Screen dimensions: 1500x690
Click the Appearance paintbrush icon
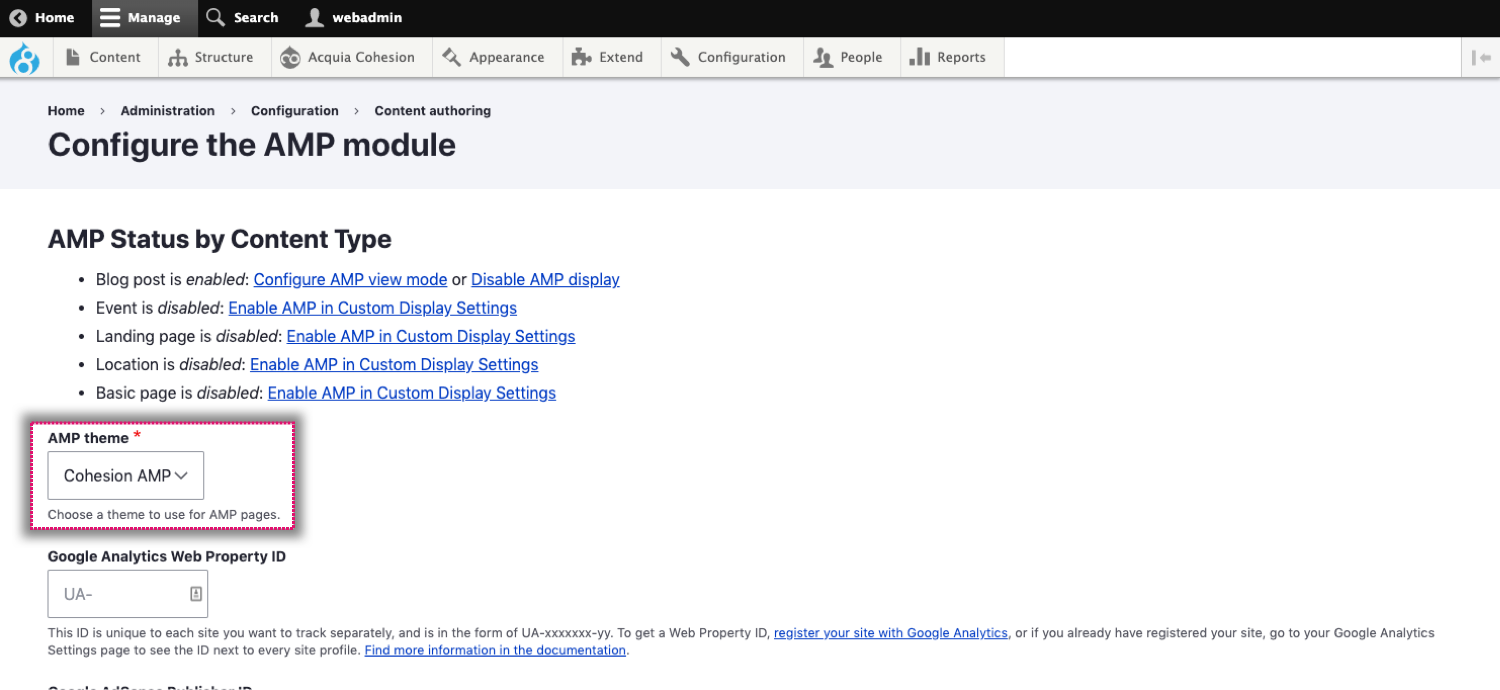point(451,57)
